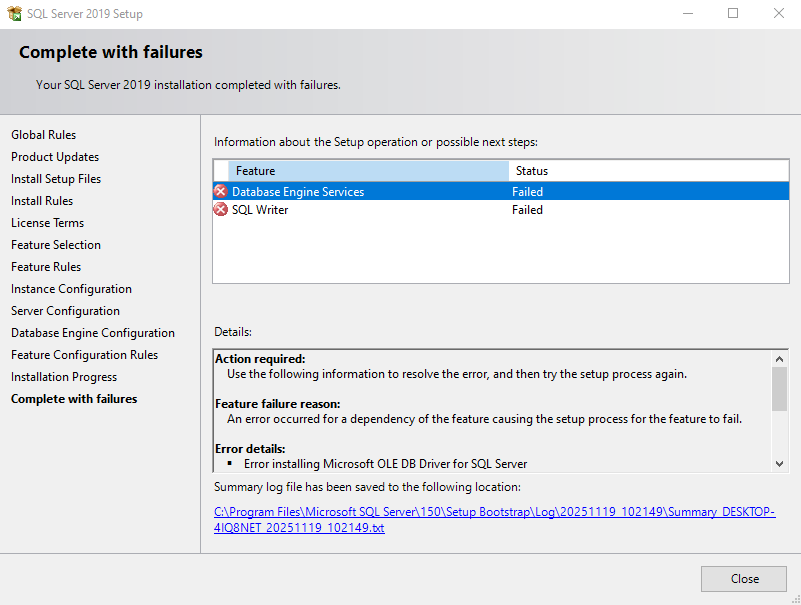Maximize the SQL Server Setup window
The width and height of the screenshot is (801, 605).
coord(733,14)
